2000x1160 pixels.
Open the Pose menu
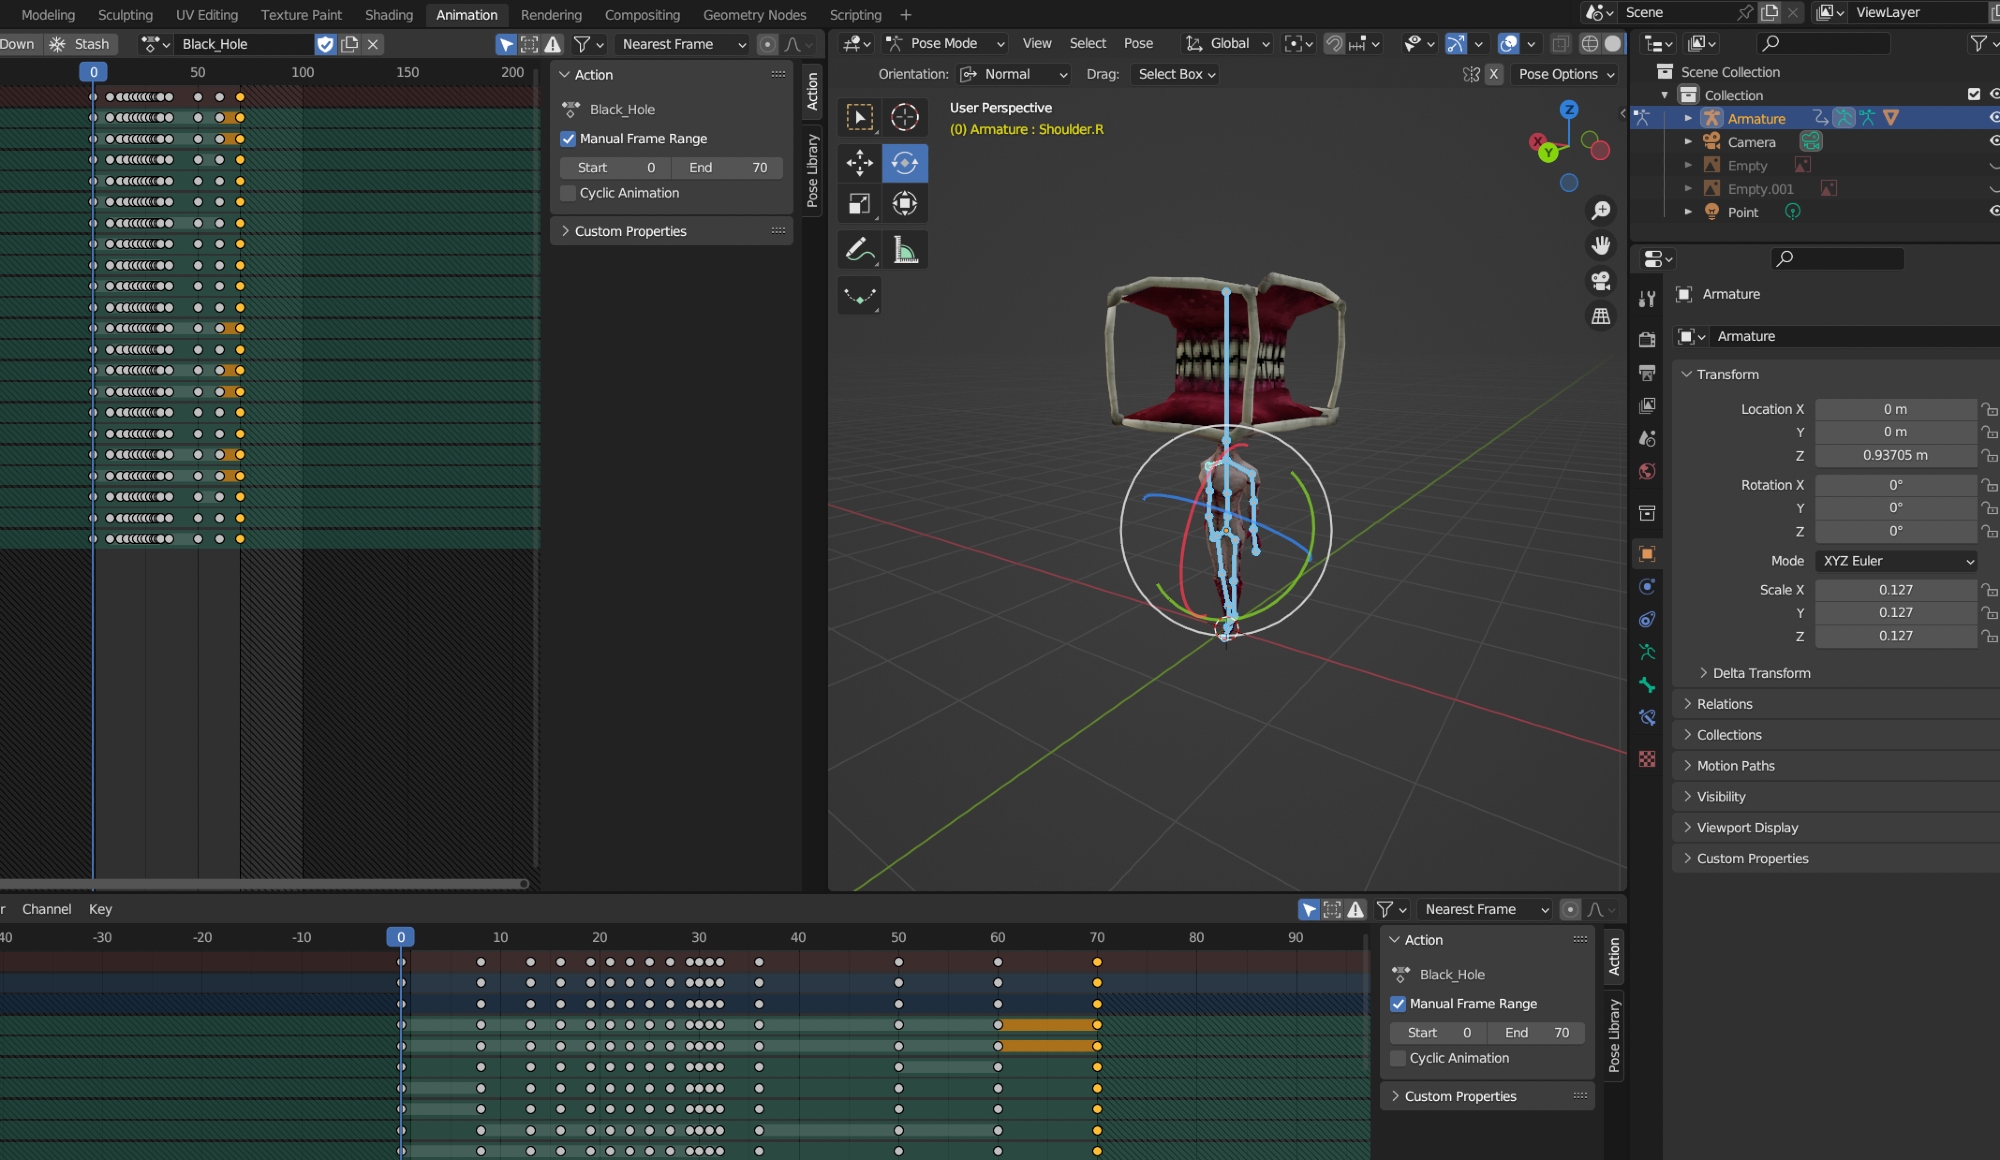[1138, 44]
